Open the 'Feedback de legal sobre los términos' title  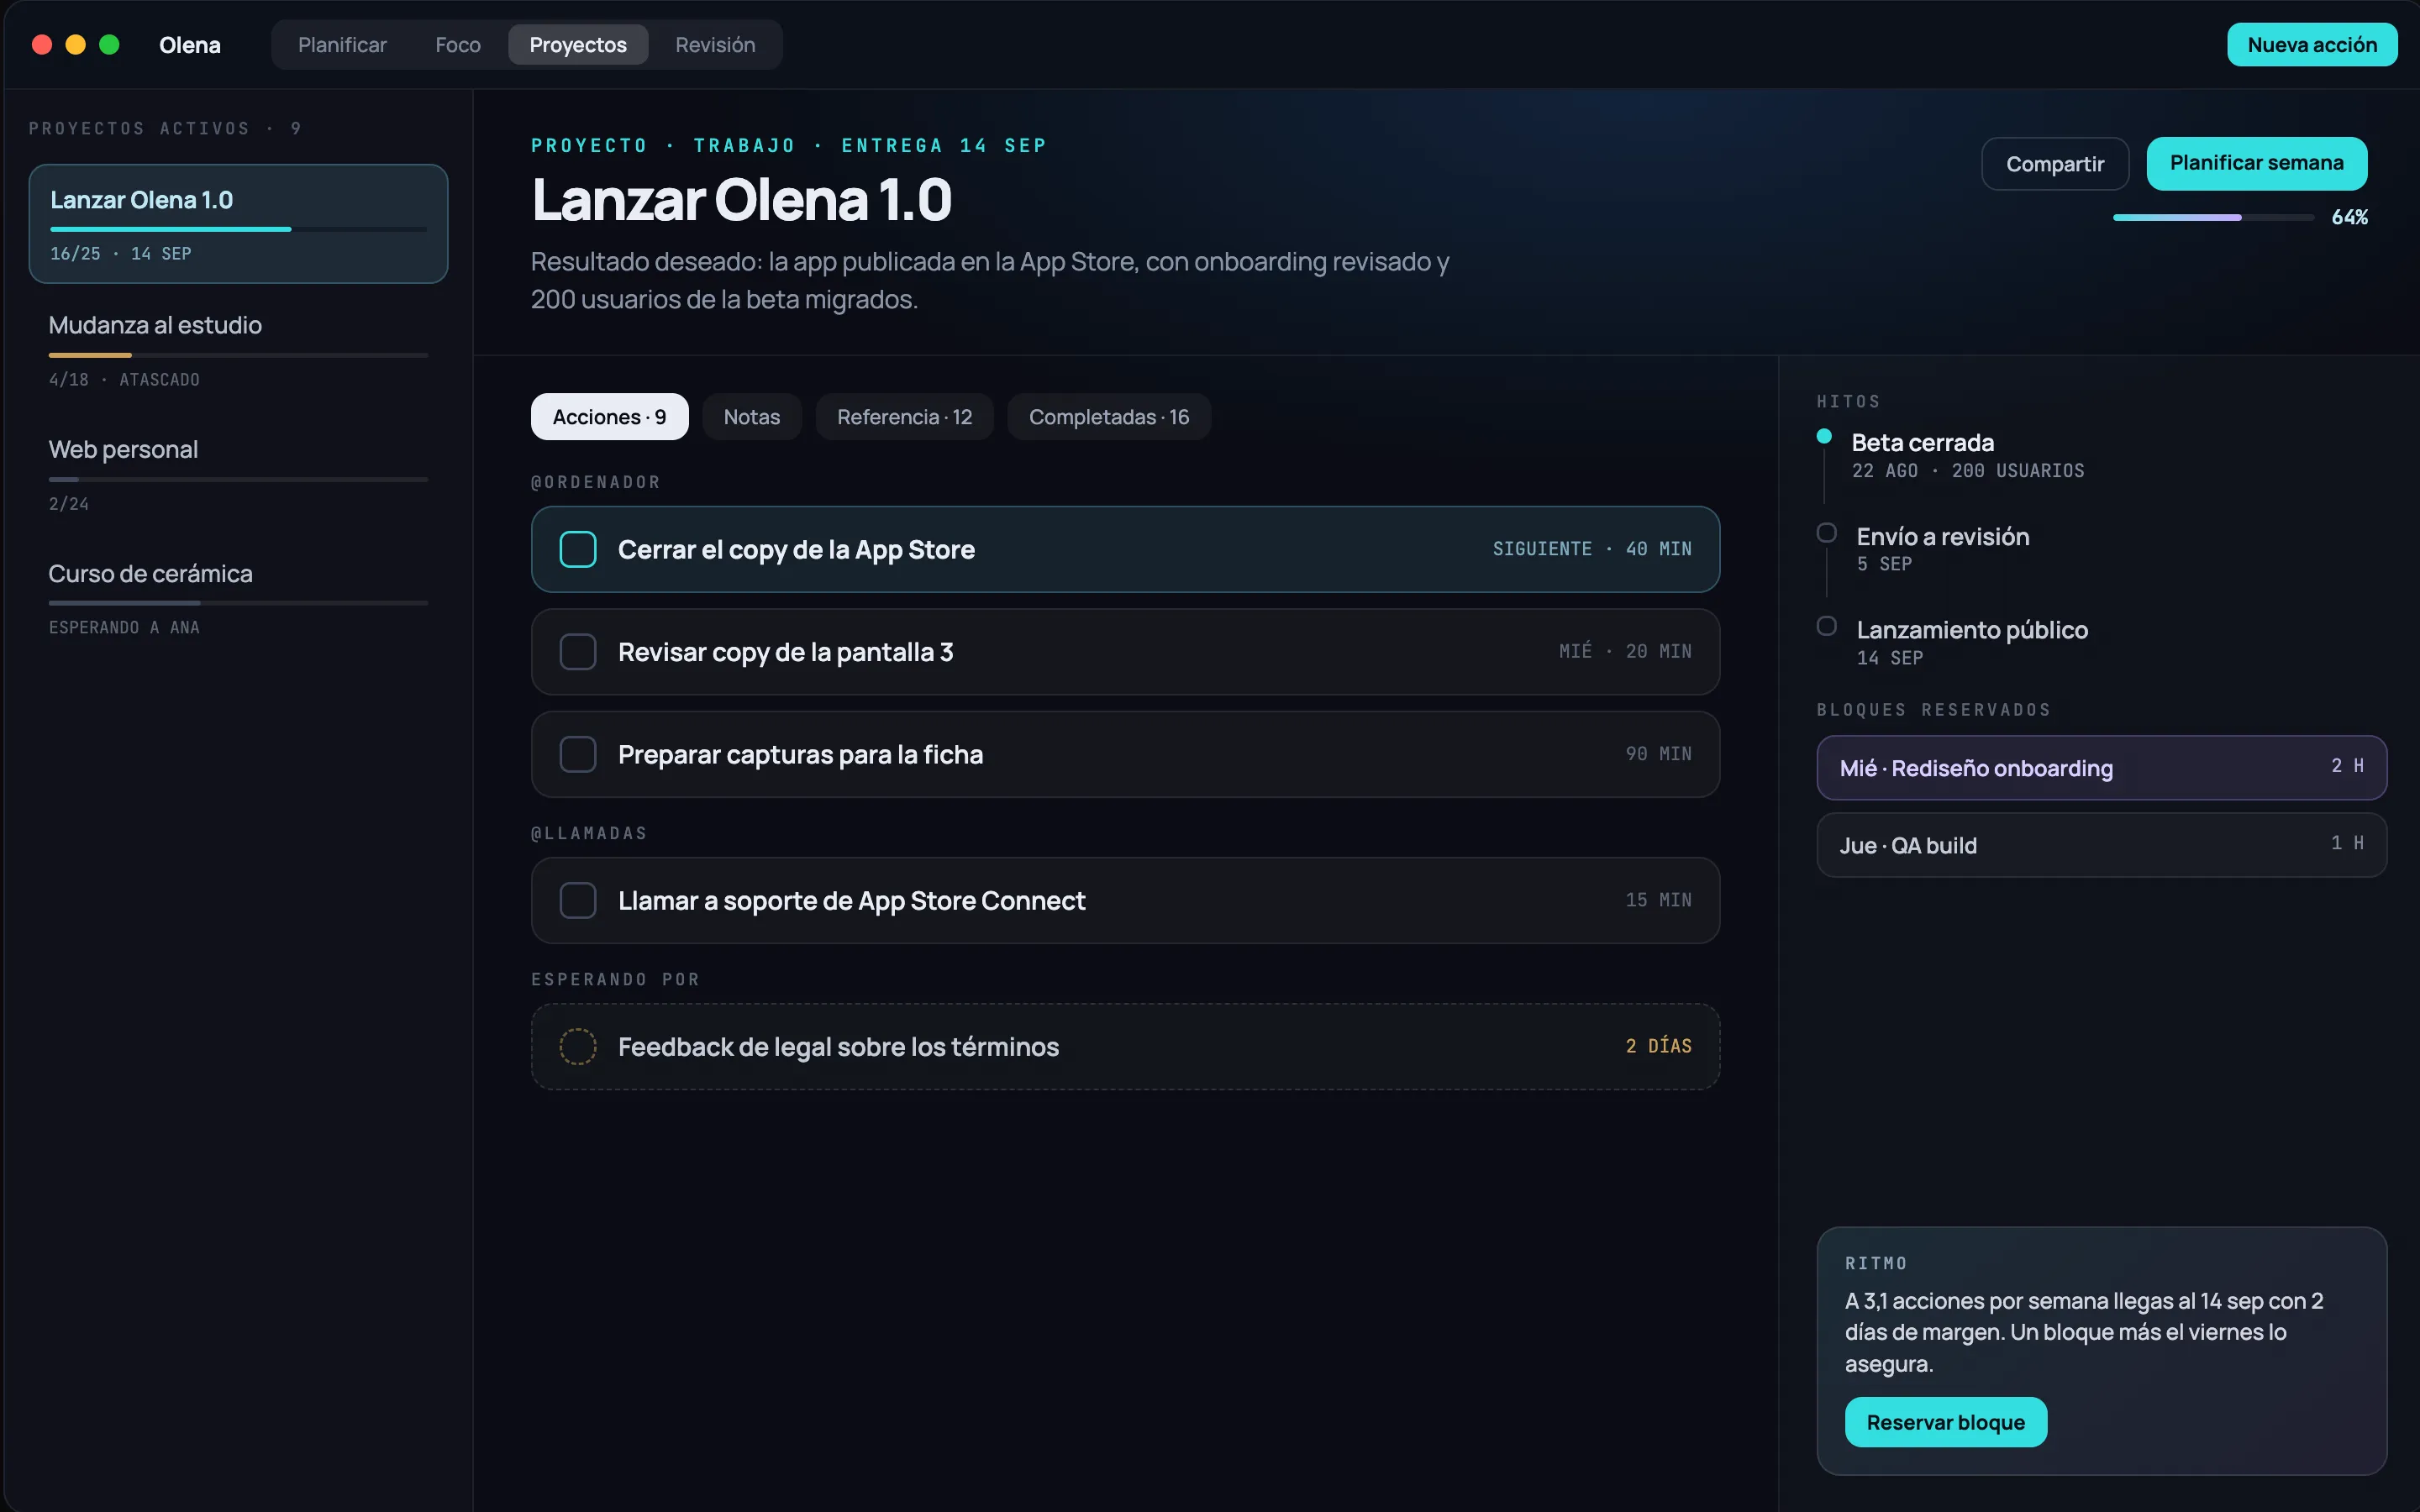838,1047
